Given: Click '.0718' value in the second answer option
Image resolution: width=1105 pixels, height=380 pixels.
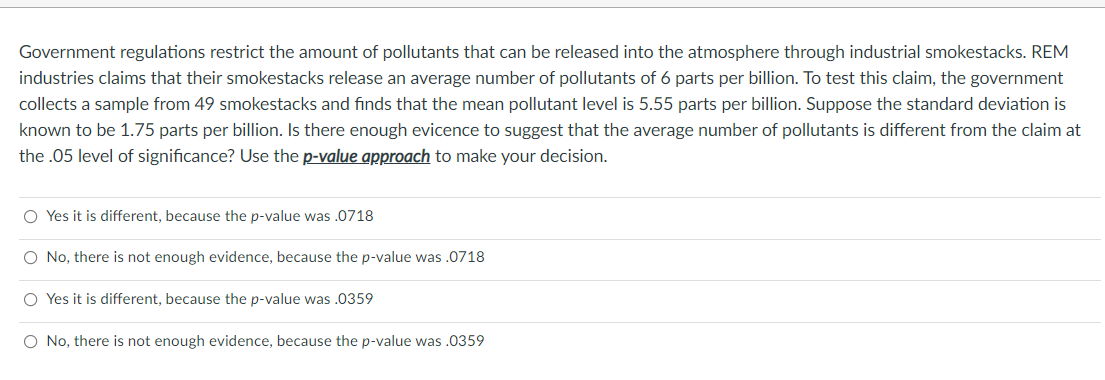Looking at the screenshot, I should coord(466,257).
